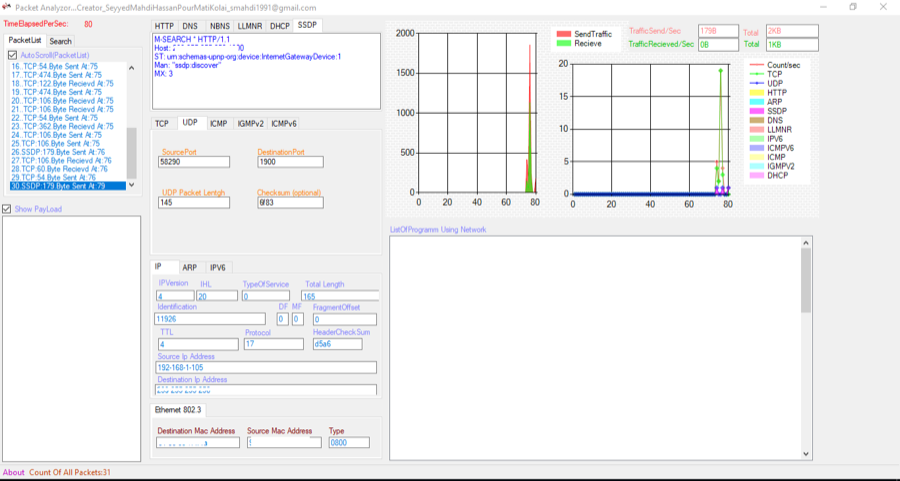
Task: Click the Protocol field showing 17
Action: coord(274,344)
